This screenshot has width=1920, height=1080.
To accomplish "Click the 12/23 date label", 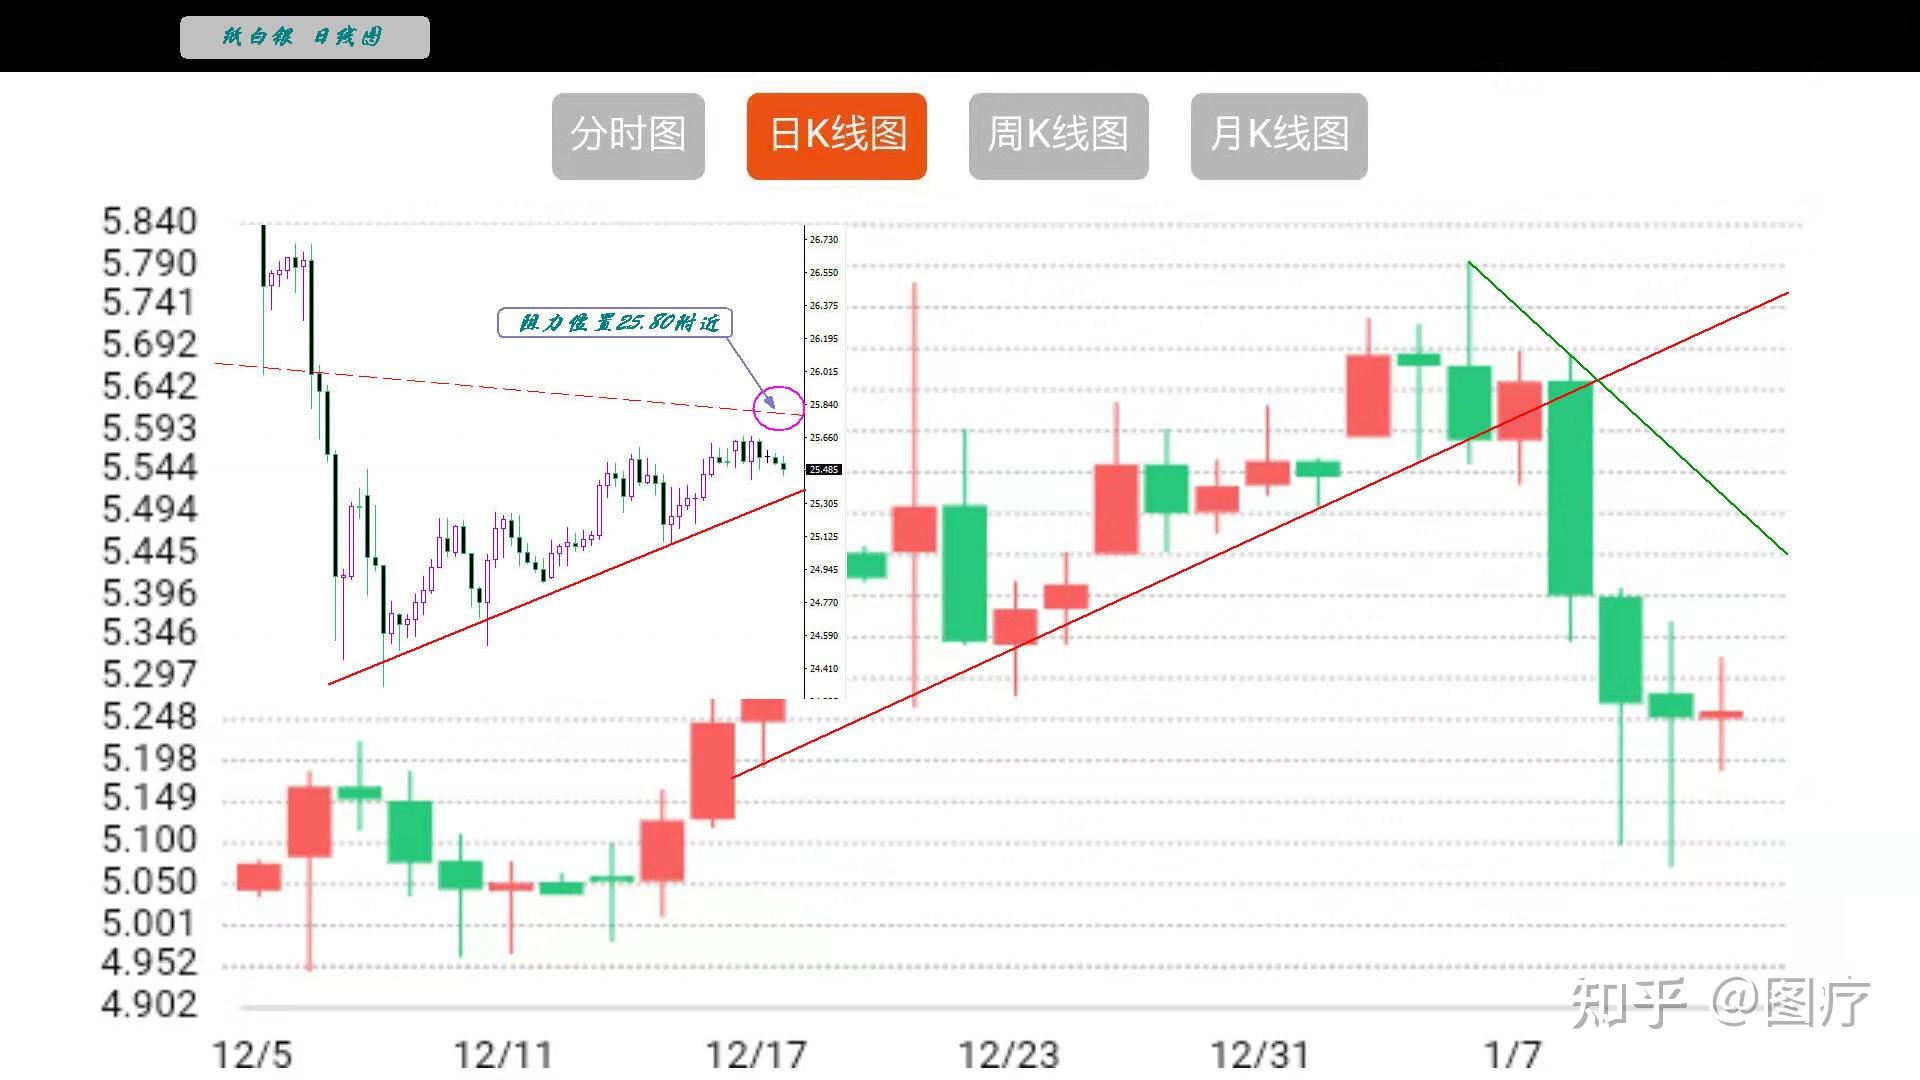I will tap(1008, 1054).
